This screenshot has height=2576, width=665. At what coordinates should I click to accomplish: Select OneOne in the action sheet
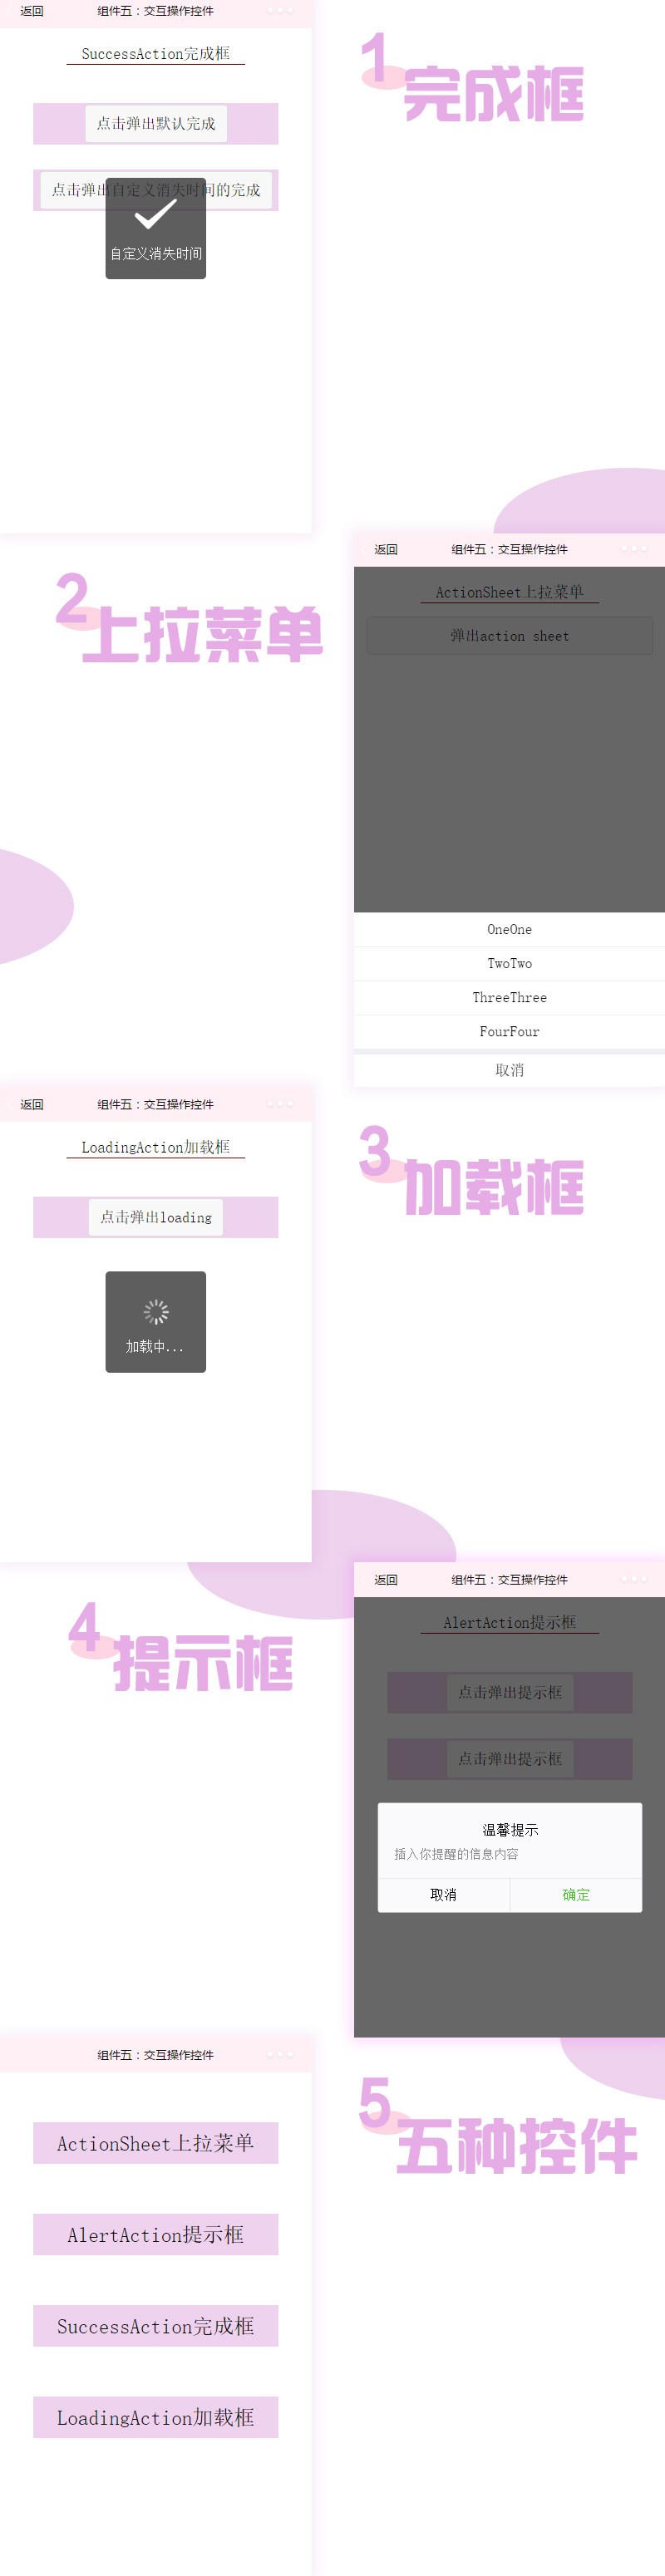pyautogui.click(x=509, y=929)
